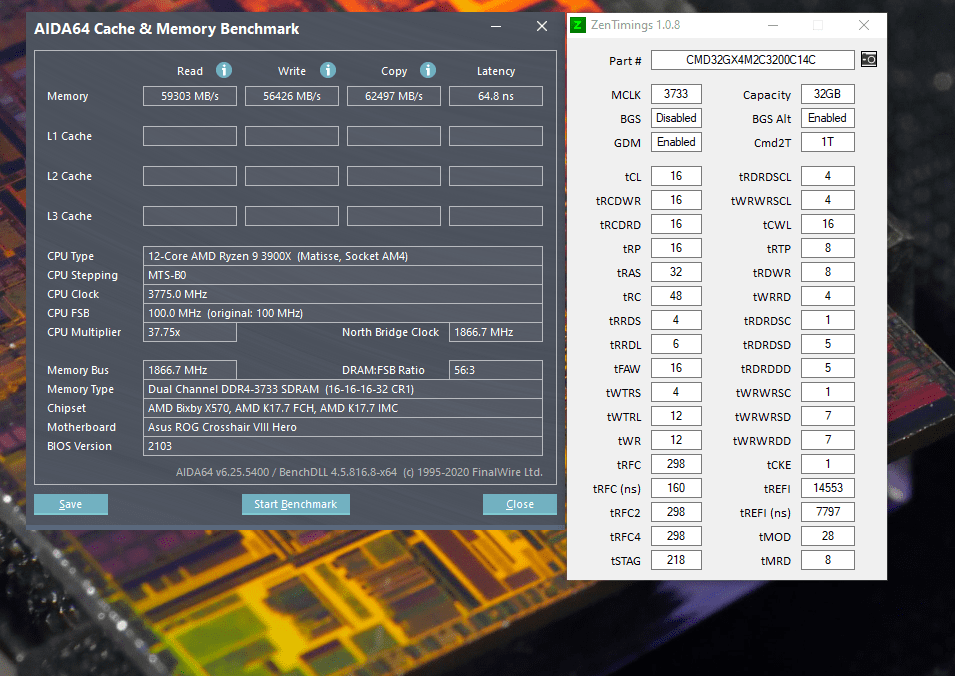Click CPU Multiplier value 37.75x
955x676 pixels.
point(190,332)
